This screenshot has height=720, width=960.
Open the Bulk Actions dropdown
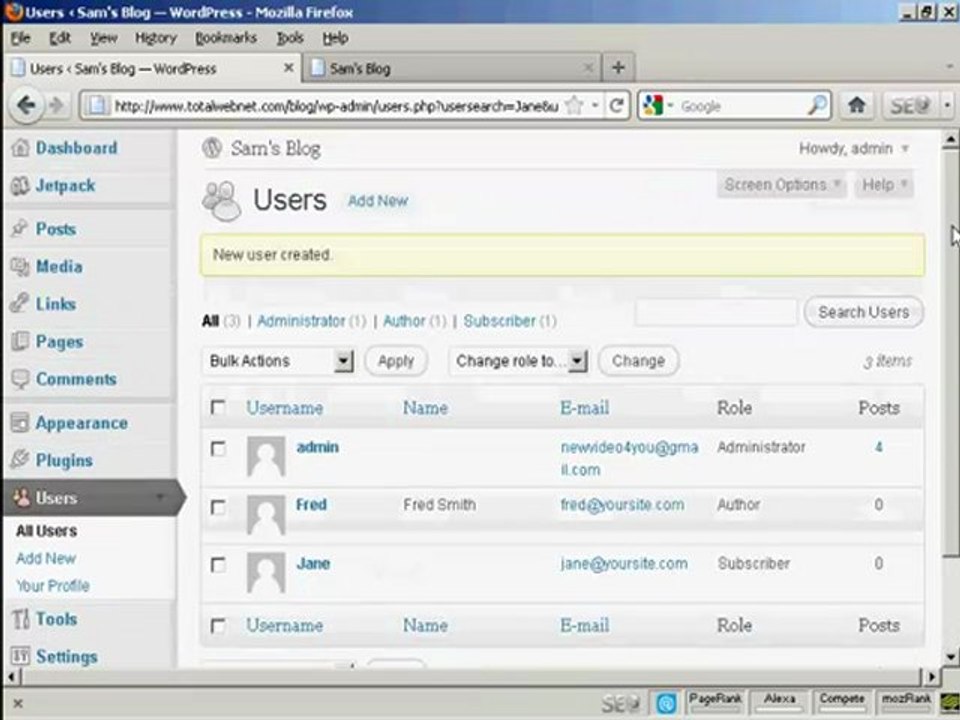(278, 361)
